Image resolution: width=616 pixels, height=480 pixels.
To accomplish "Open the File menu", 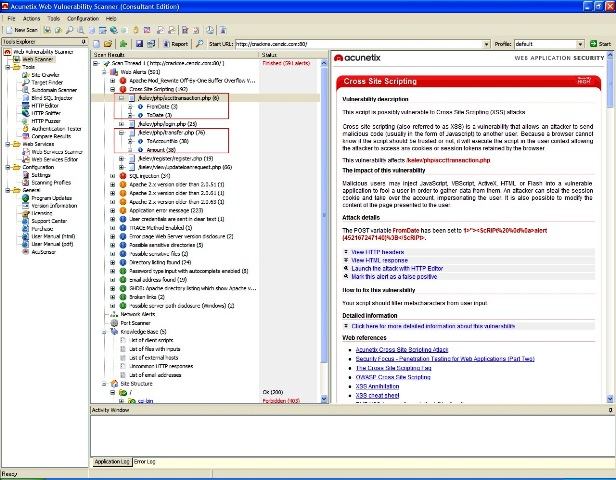I will (x=11, y=18).
